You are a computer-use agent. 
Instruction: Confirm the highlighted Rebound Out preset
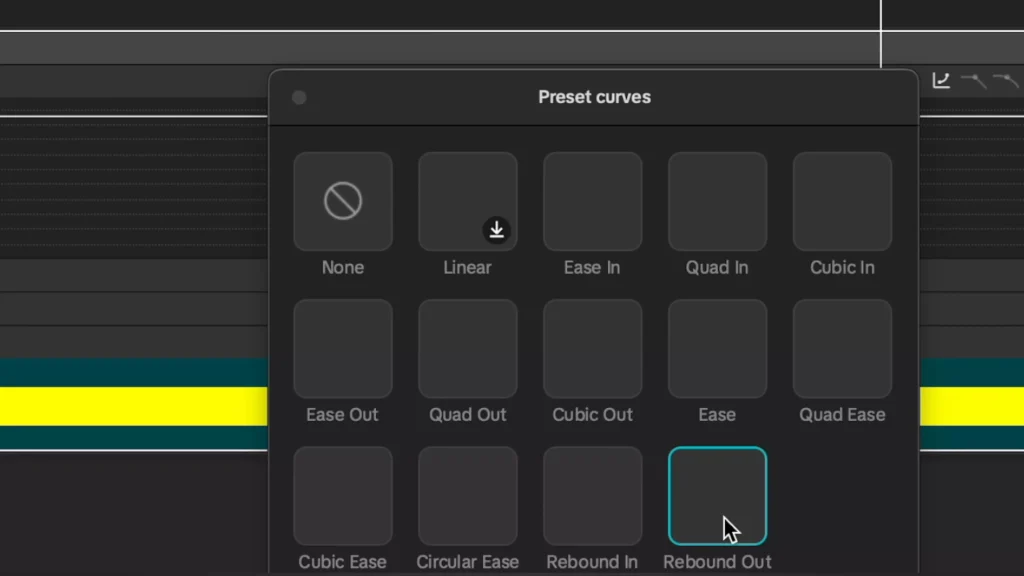coord(717,495)
